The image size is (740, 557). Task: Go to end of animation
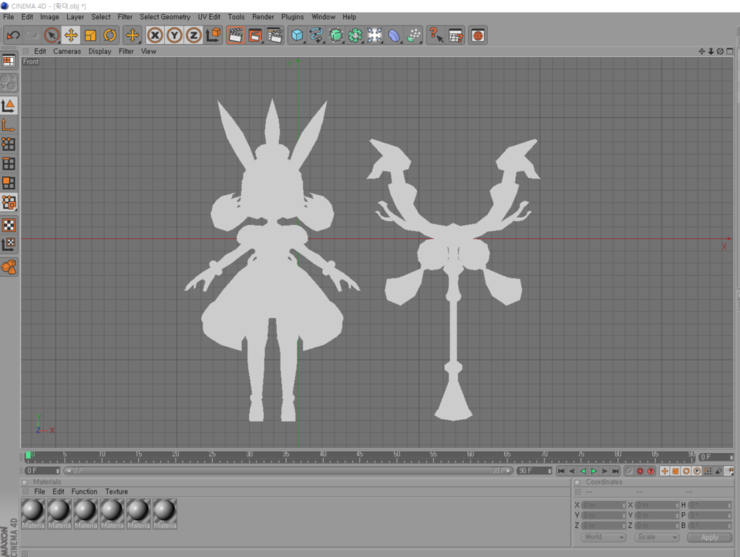[x=615, y=471]
